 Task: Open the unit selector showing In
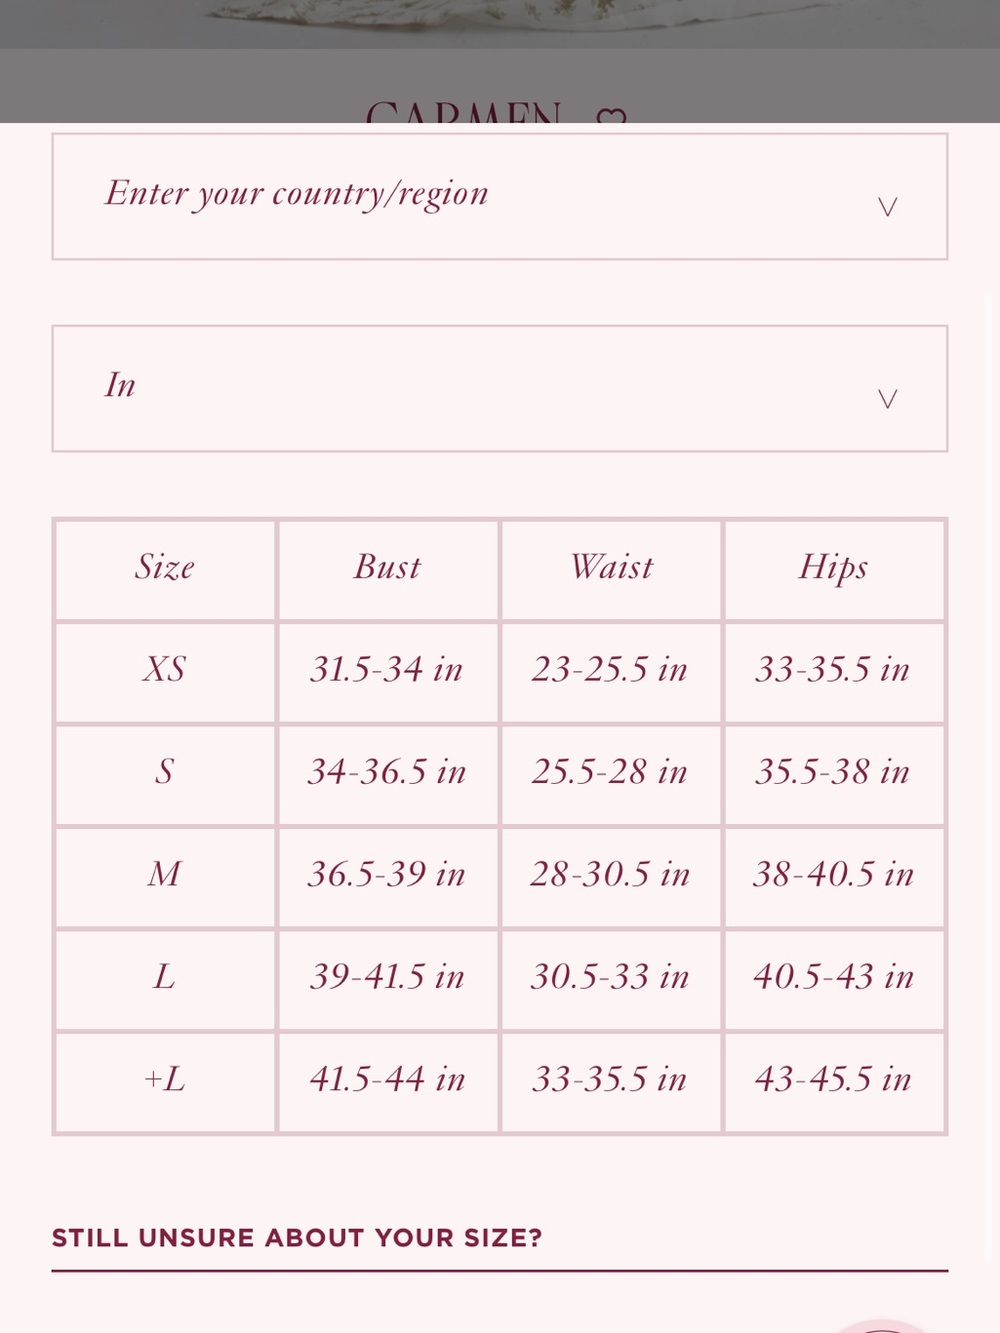(499, 388)
